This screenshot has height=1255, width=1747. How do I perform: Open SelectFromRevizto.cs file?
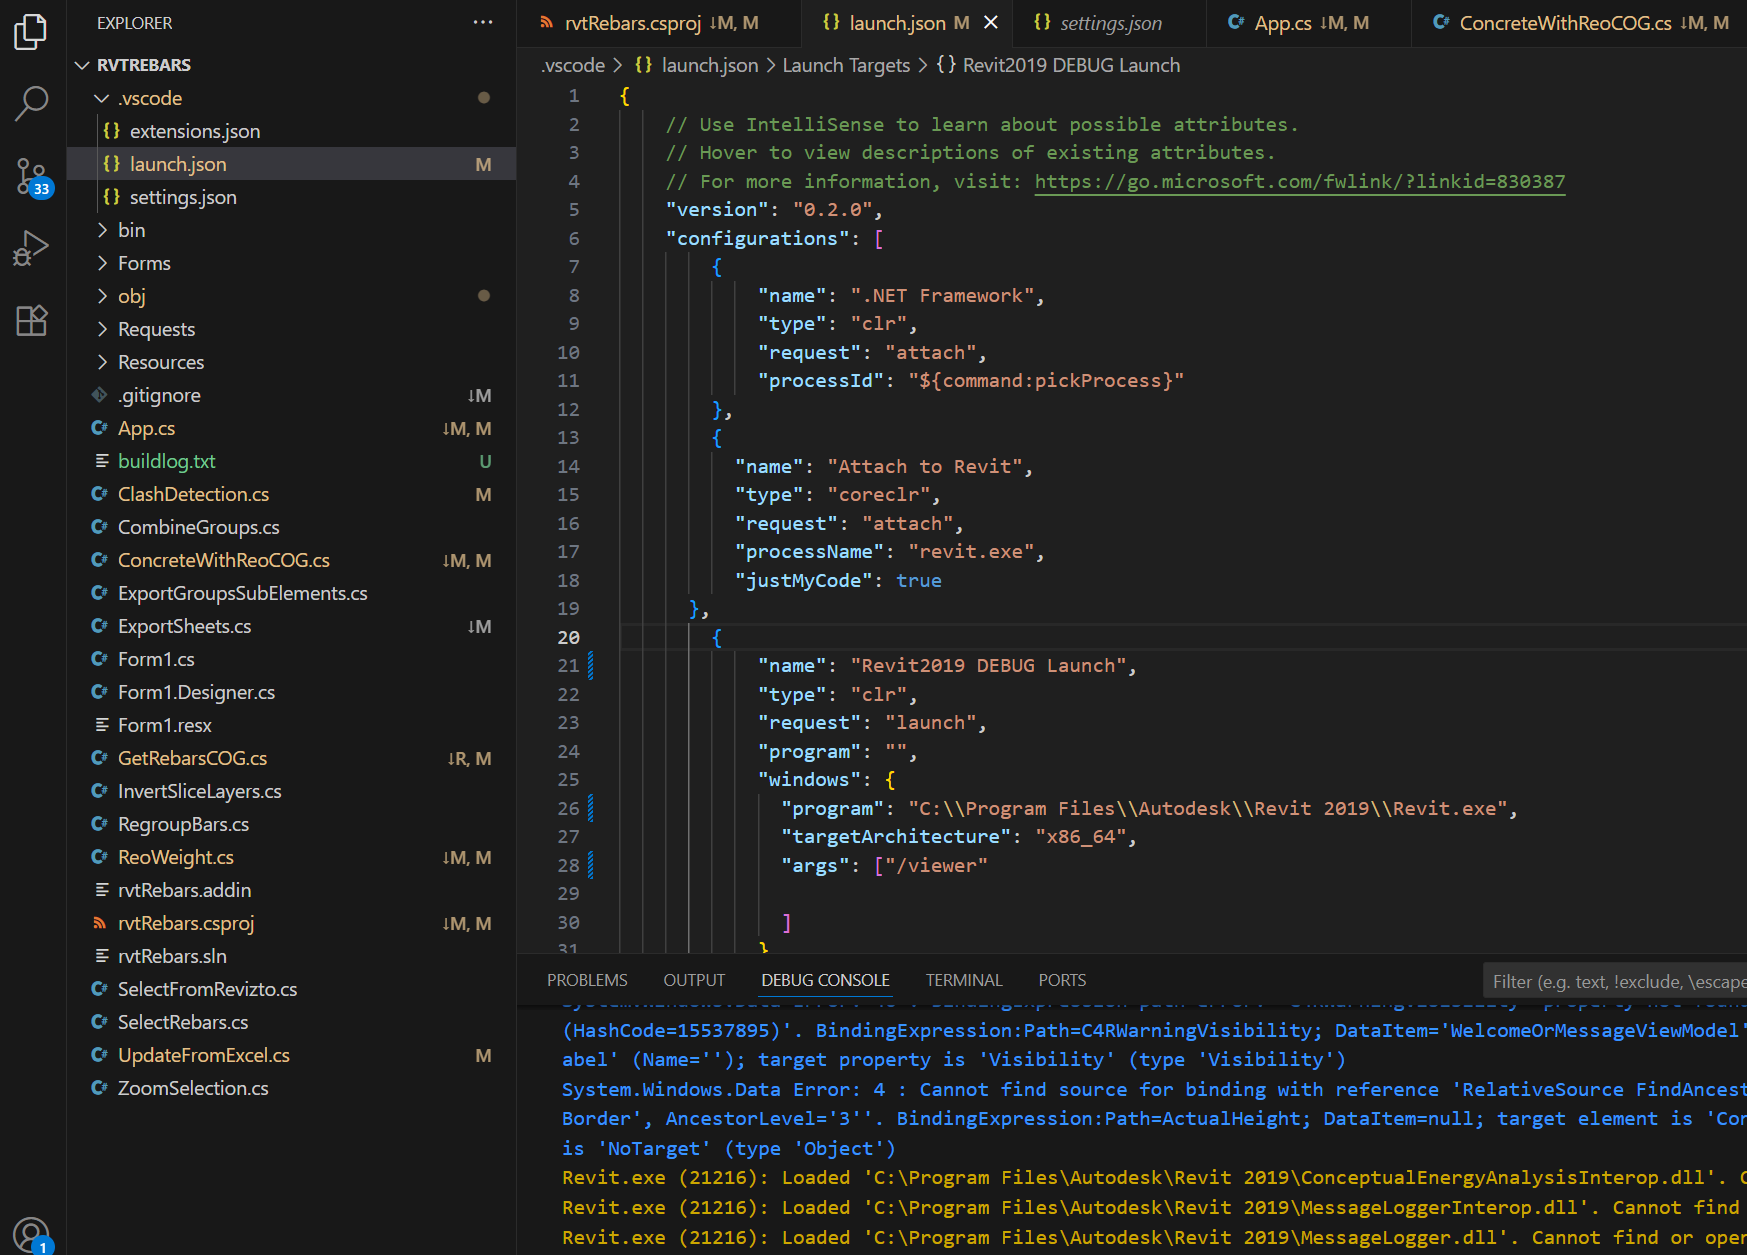291,989
